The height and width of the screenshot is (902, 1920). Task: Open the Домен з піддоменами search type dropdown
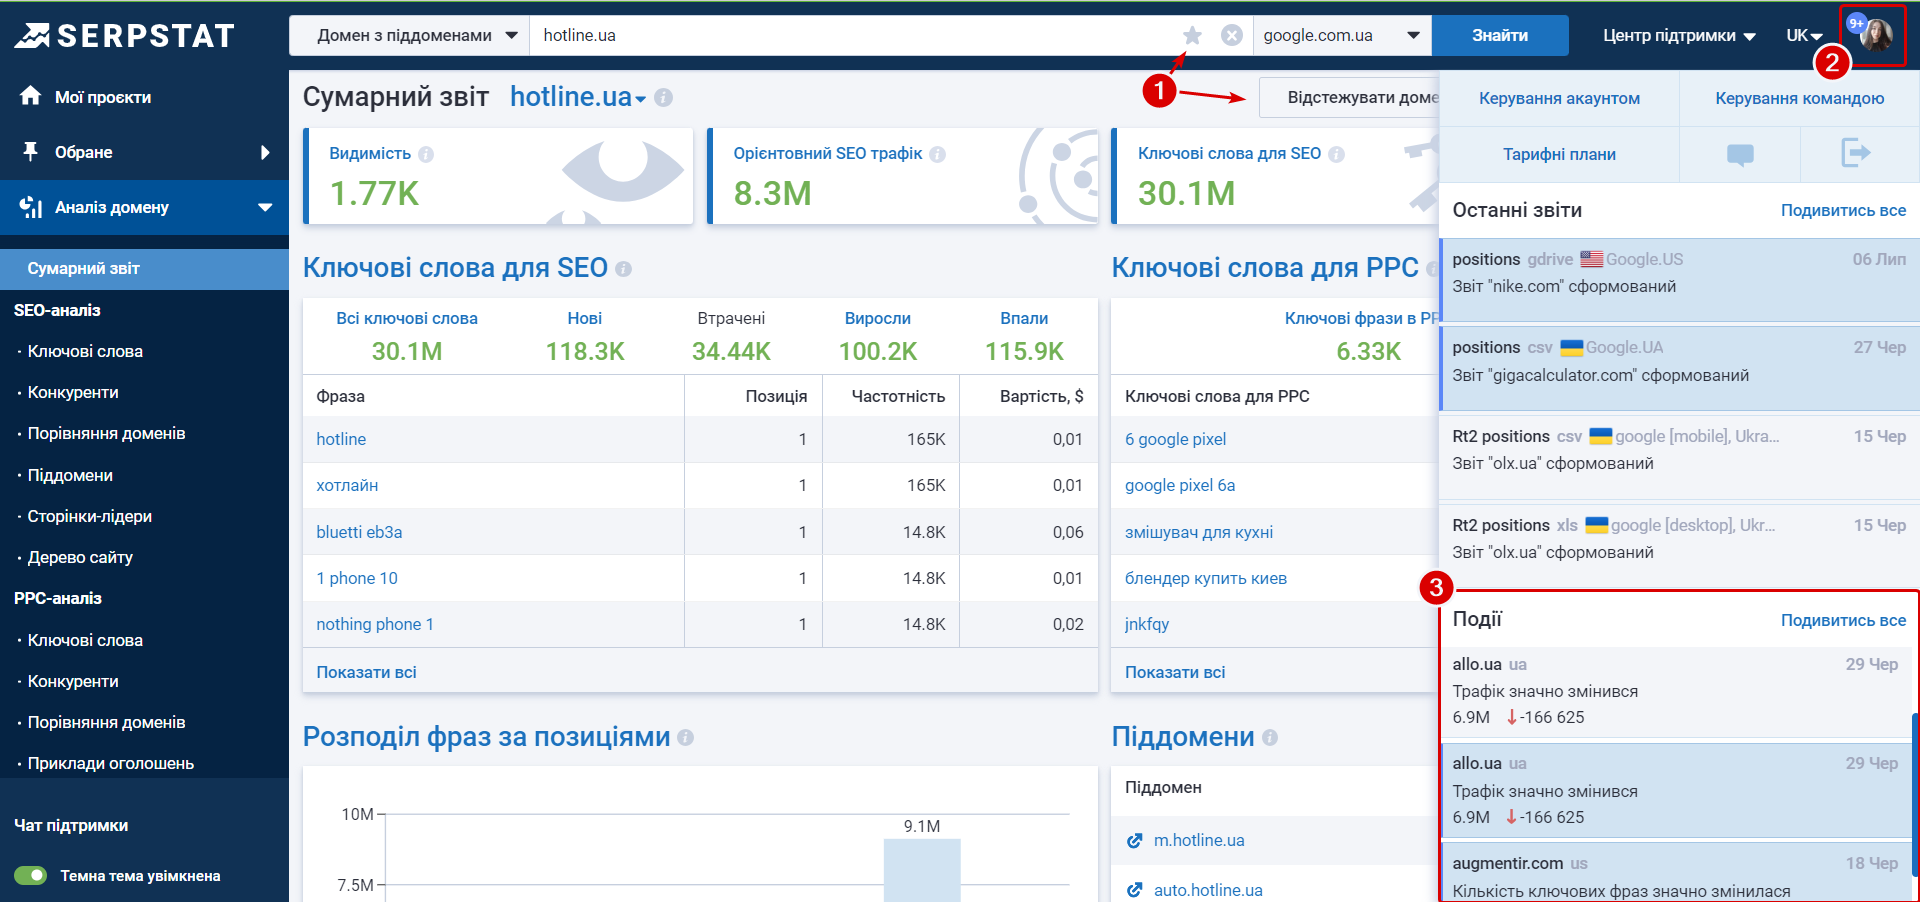(410, 35)
